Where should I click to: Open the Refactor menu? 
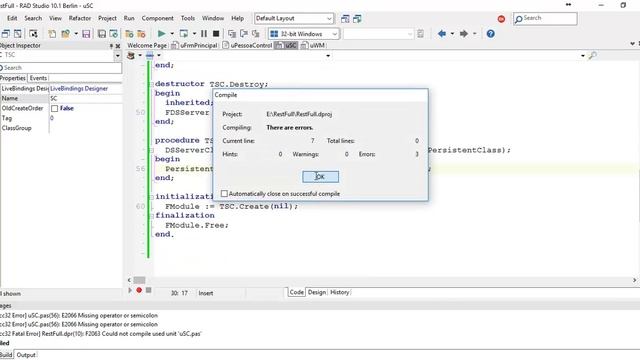click(x=80, y=18)
